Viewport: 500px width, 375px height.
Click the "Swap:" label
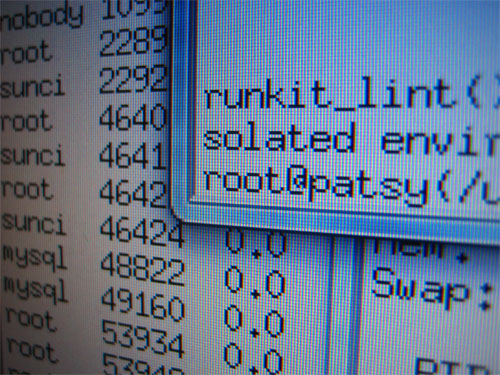tap(432, 289)
